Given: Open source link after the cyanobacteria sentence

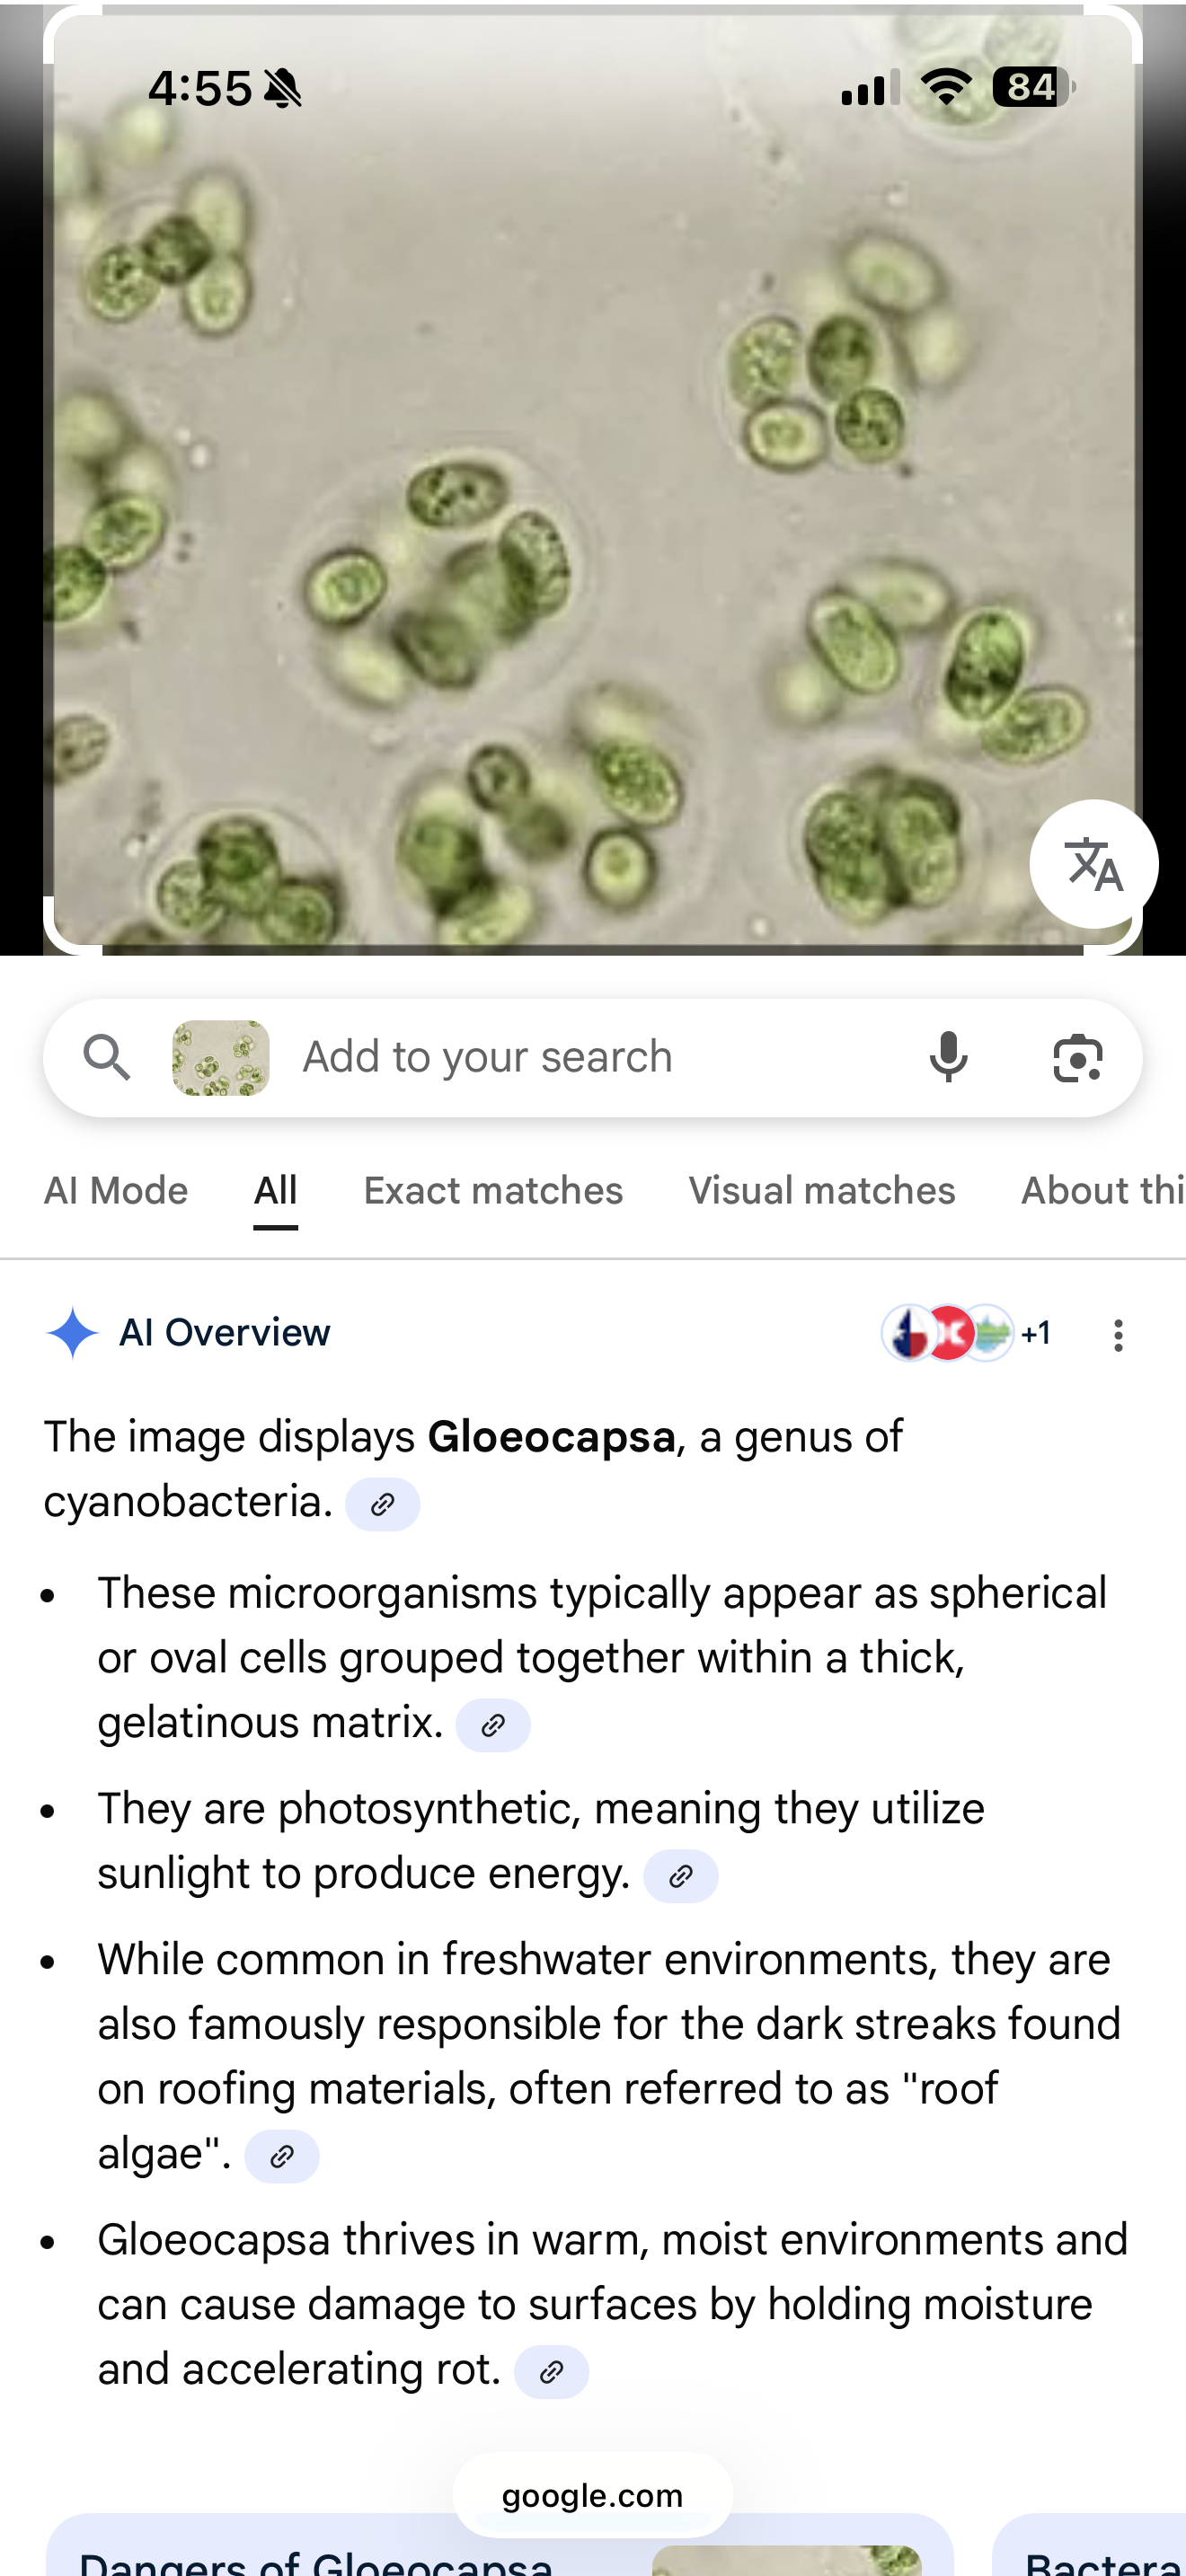Looking at the screenshot, I should click(x=382, y=1505).
